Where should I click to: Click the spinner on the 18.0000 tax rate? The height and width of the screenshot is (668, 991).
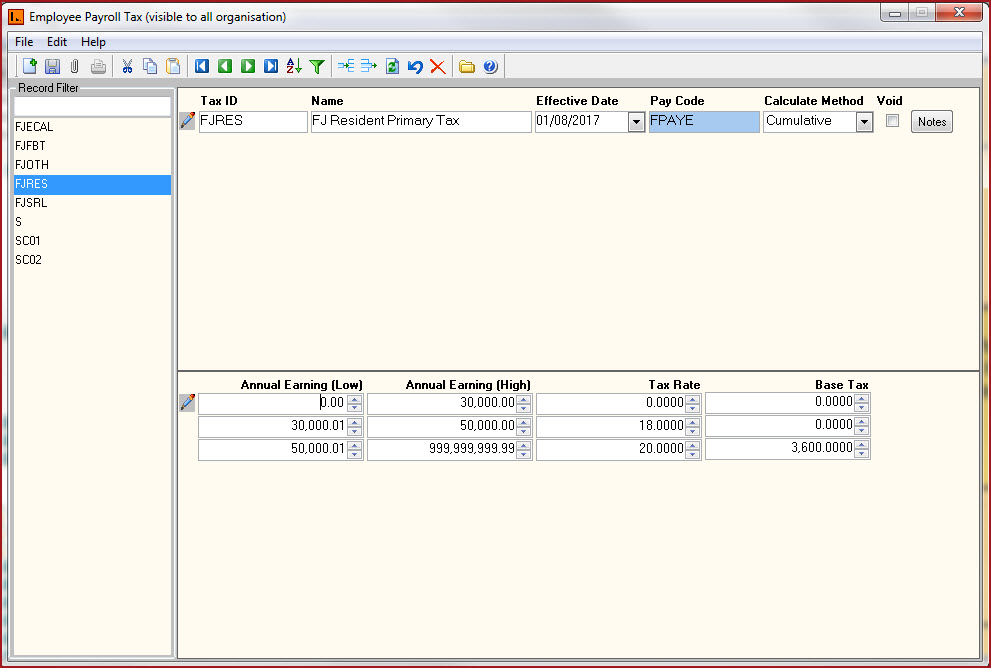tap(693, 427)
